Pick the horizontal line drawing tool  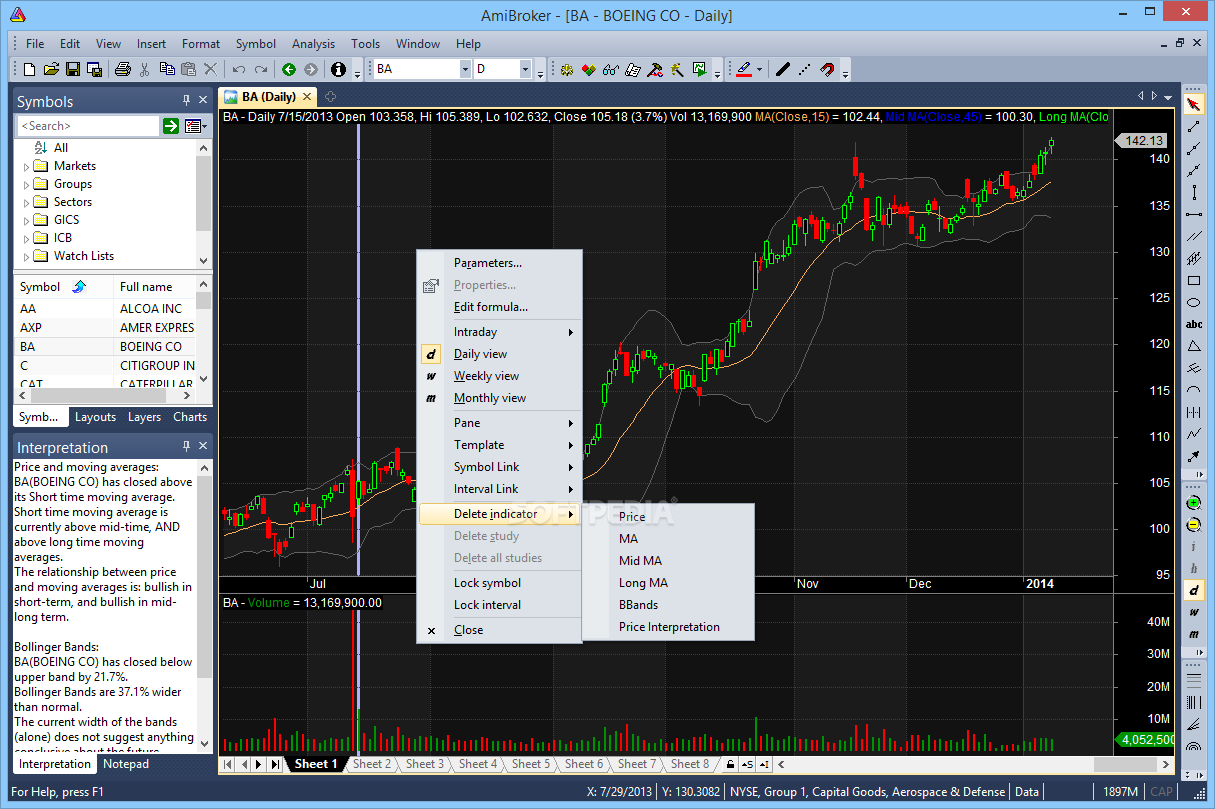(x=1193, y=214)
